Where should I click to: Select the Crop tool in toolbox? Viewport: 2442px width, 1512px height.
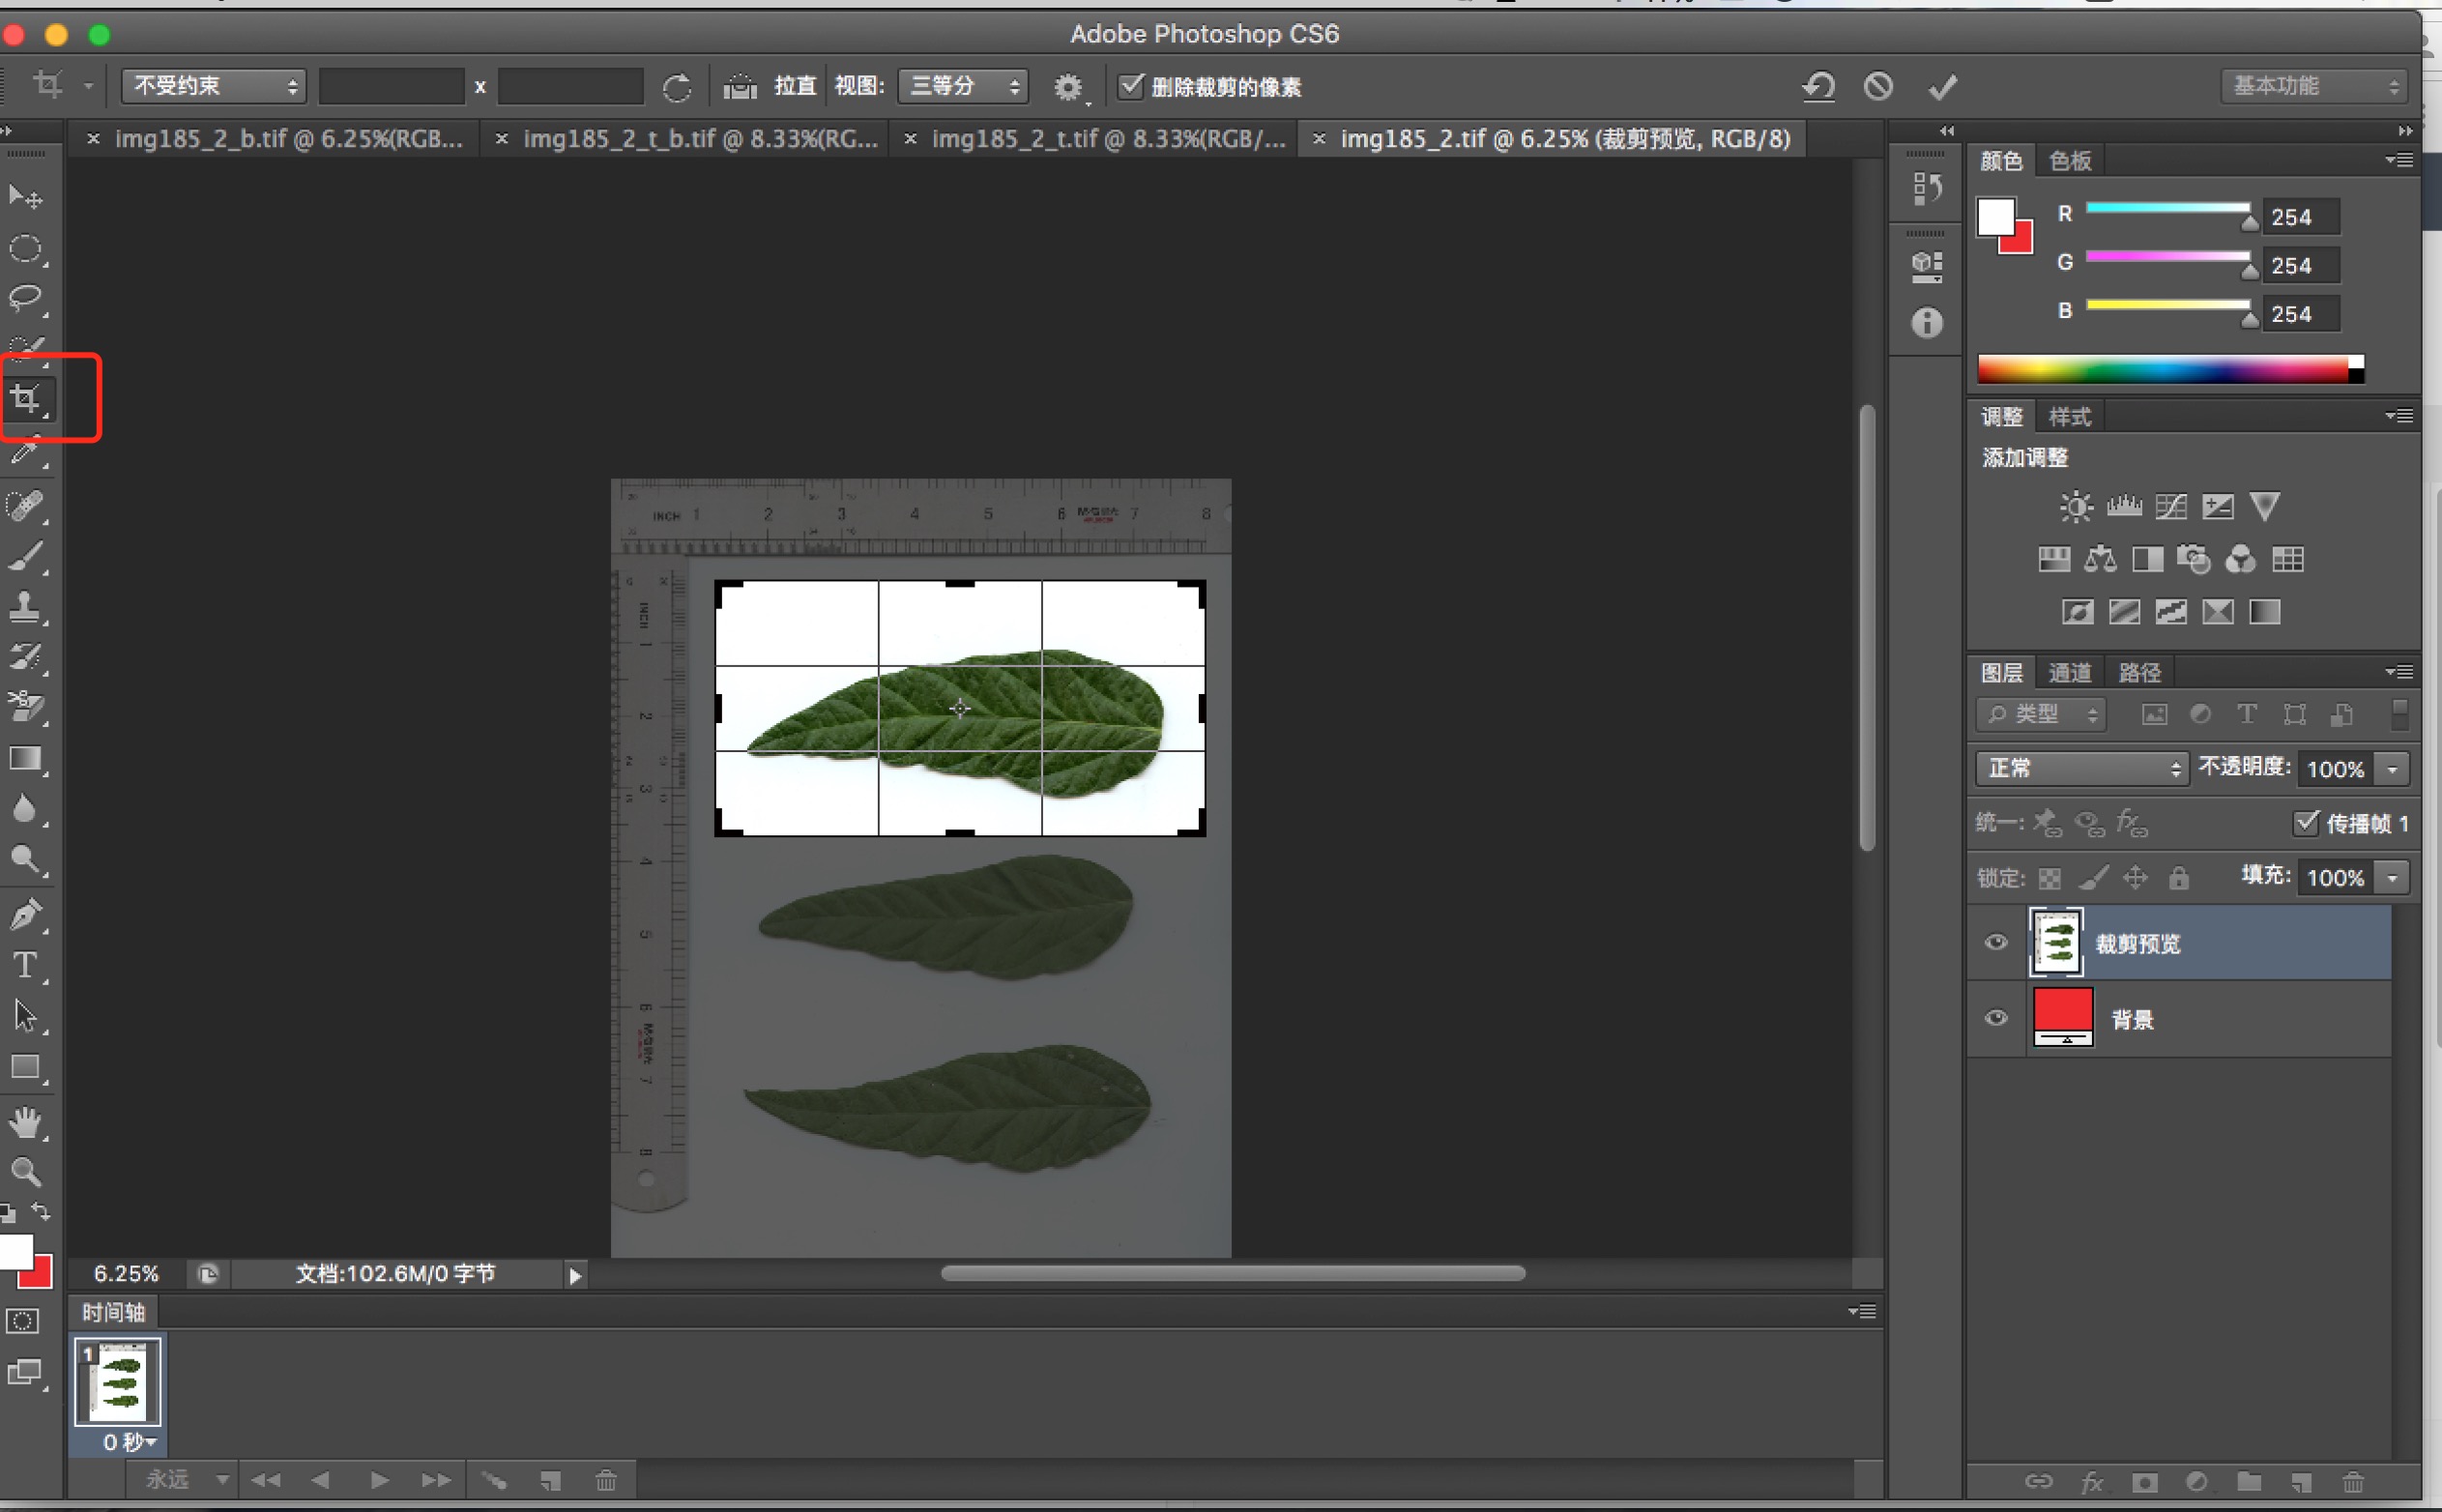tap(25, 399)
